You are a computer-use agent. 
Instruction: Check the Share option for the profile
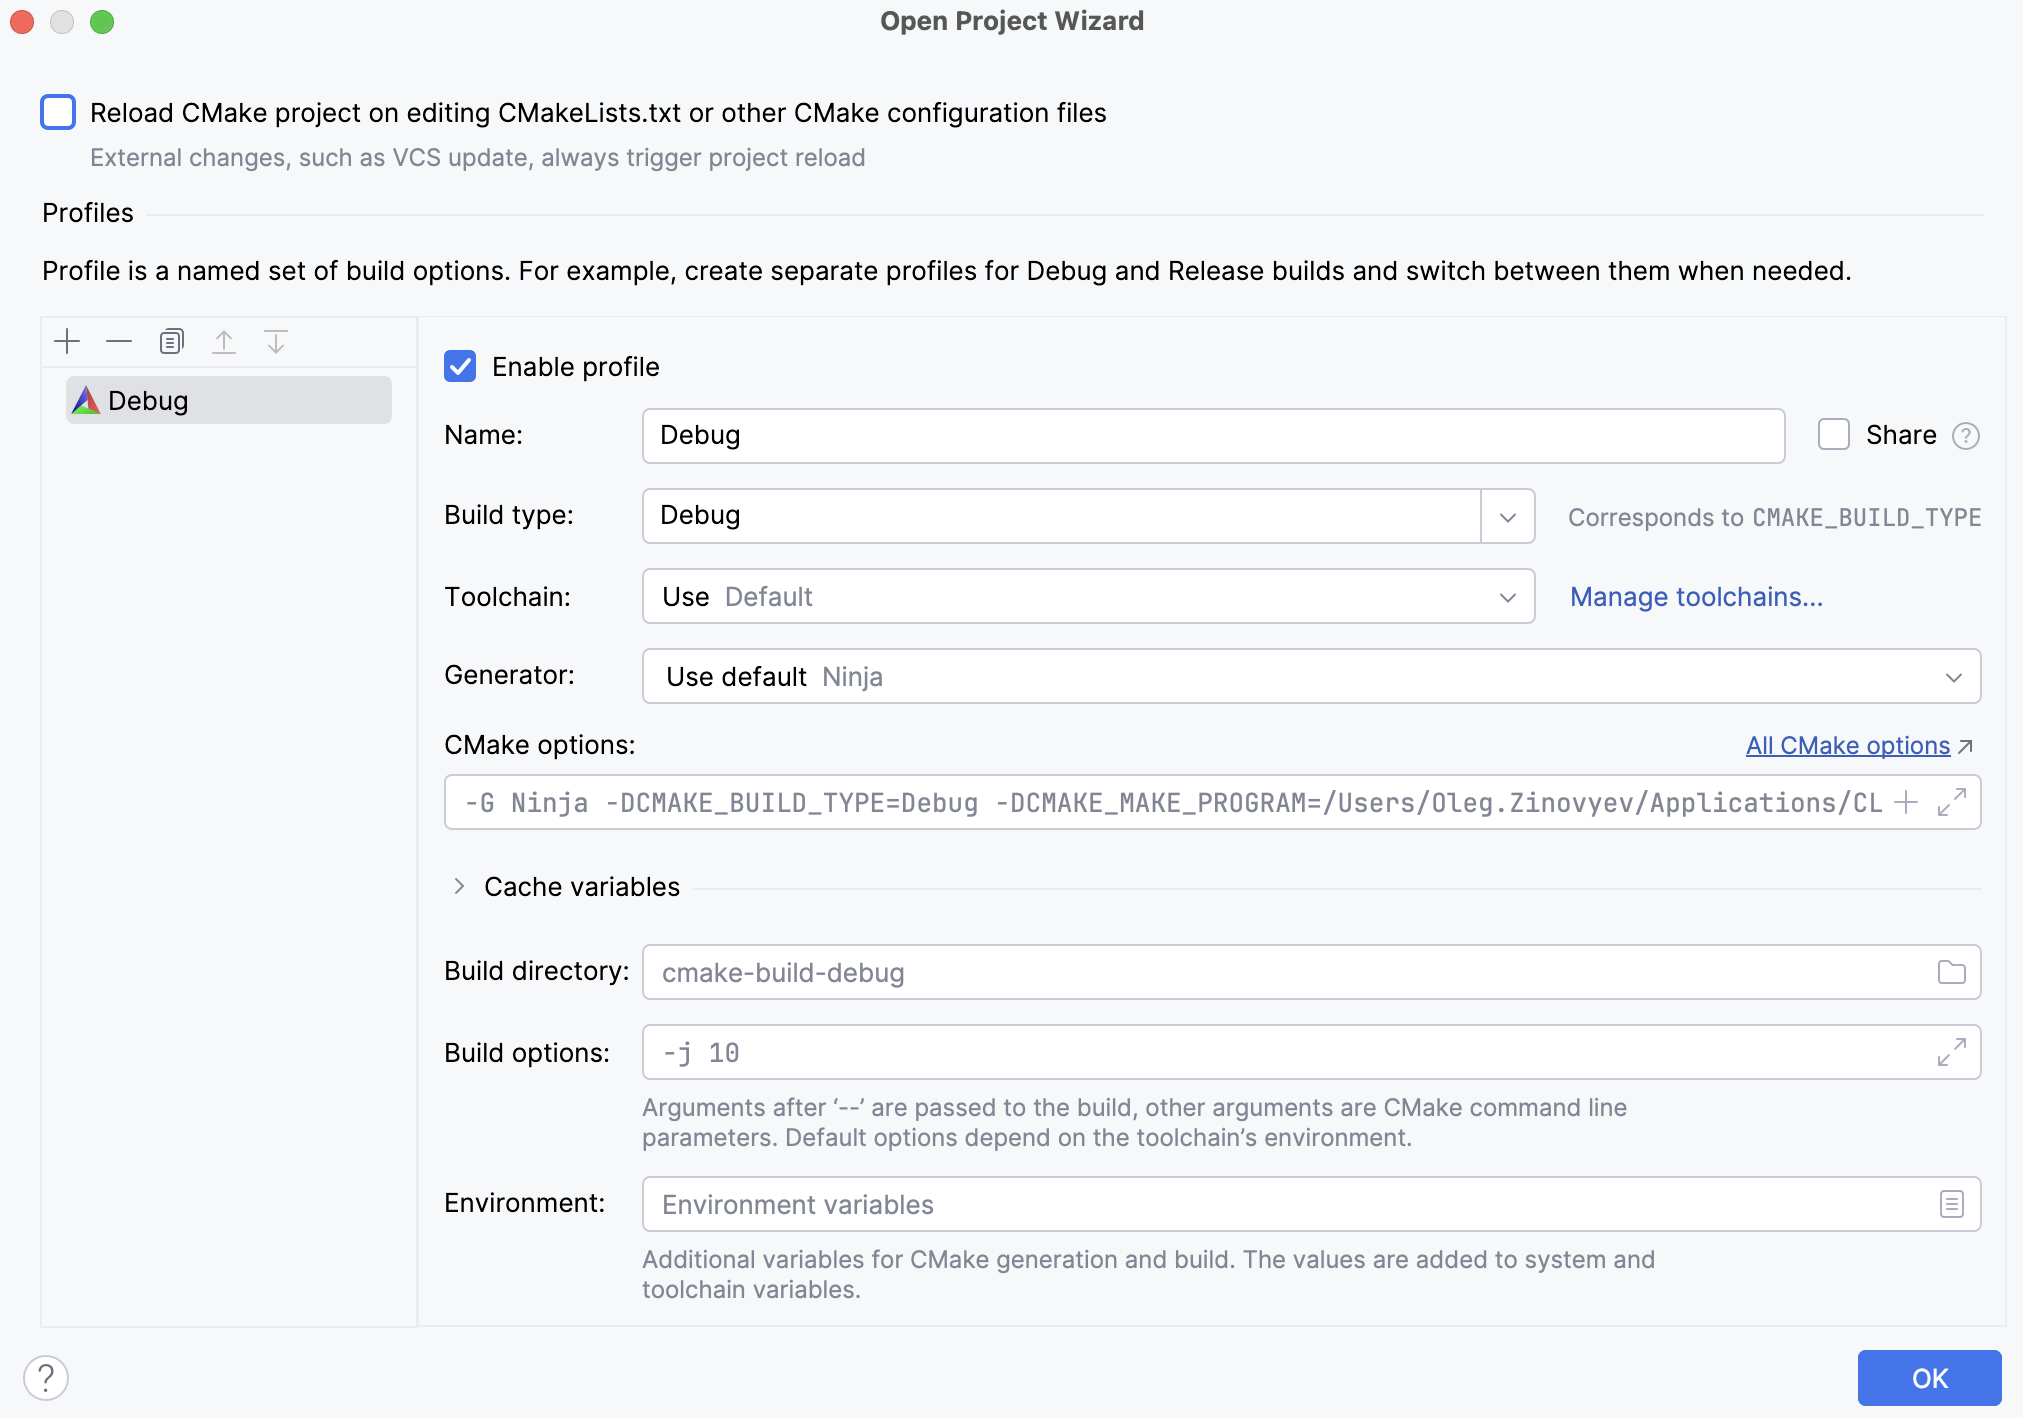(1833, 434)
